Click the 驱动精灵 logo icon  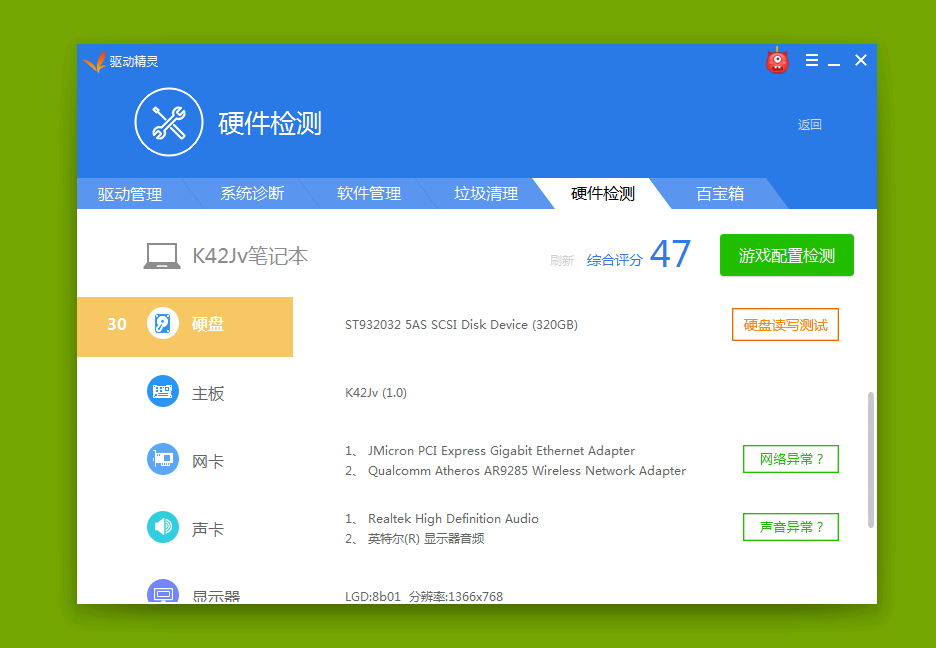(94, 61)
